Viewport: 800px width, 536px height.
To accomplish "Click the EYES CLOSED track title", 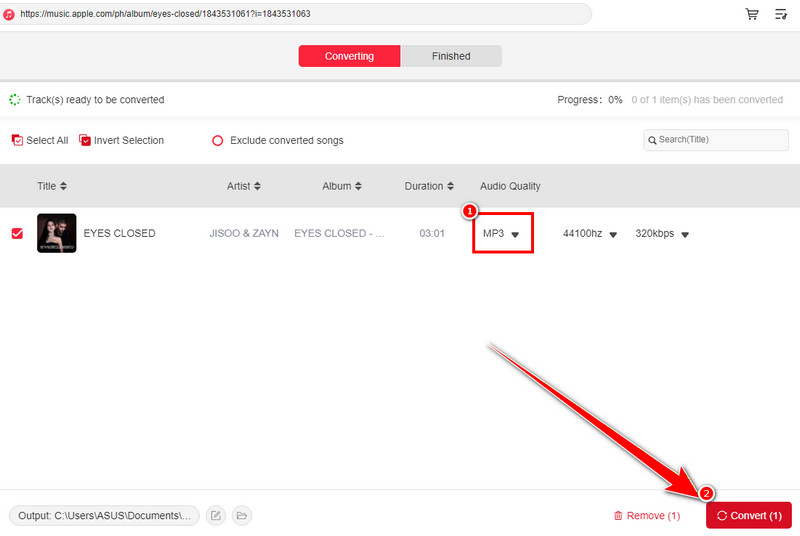I will pyautogui.click(x=119, y=234).
